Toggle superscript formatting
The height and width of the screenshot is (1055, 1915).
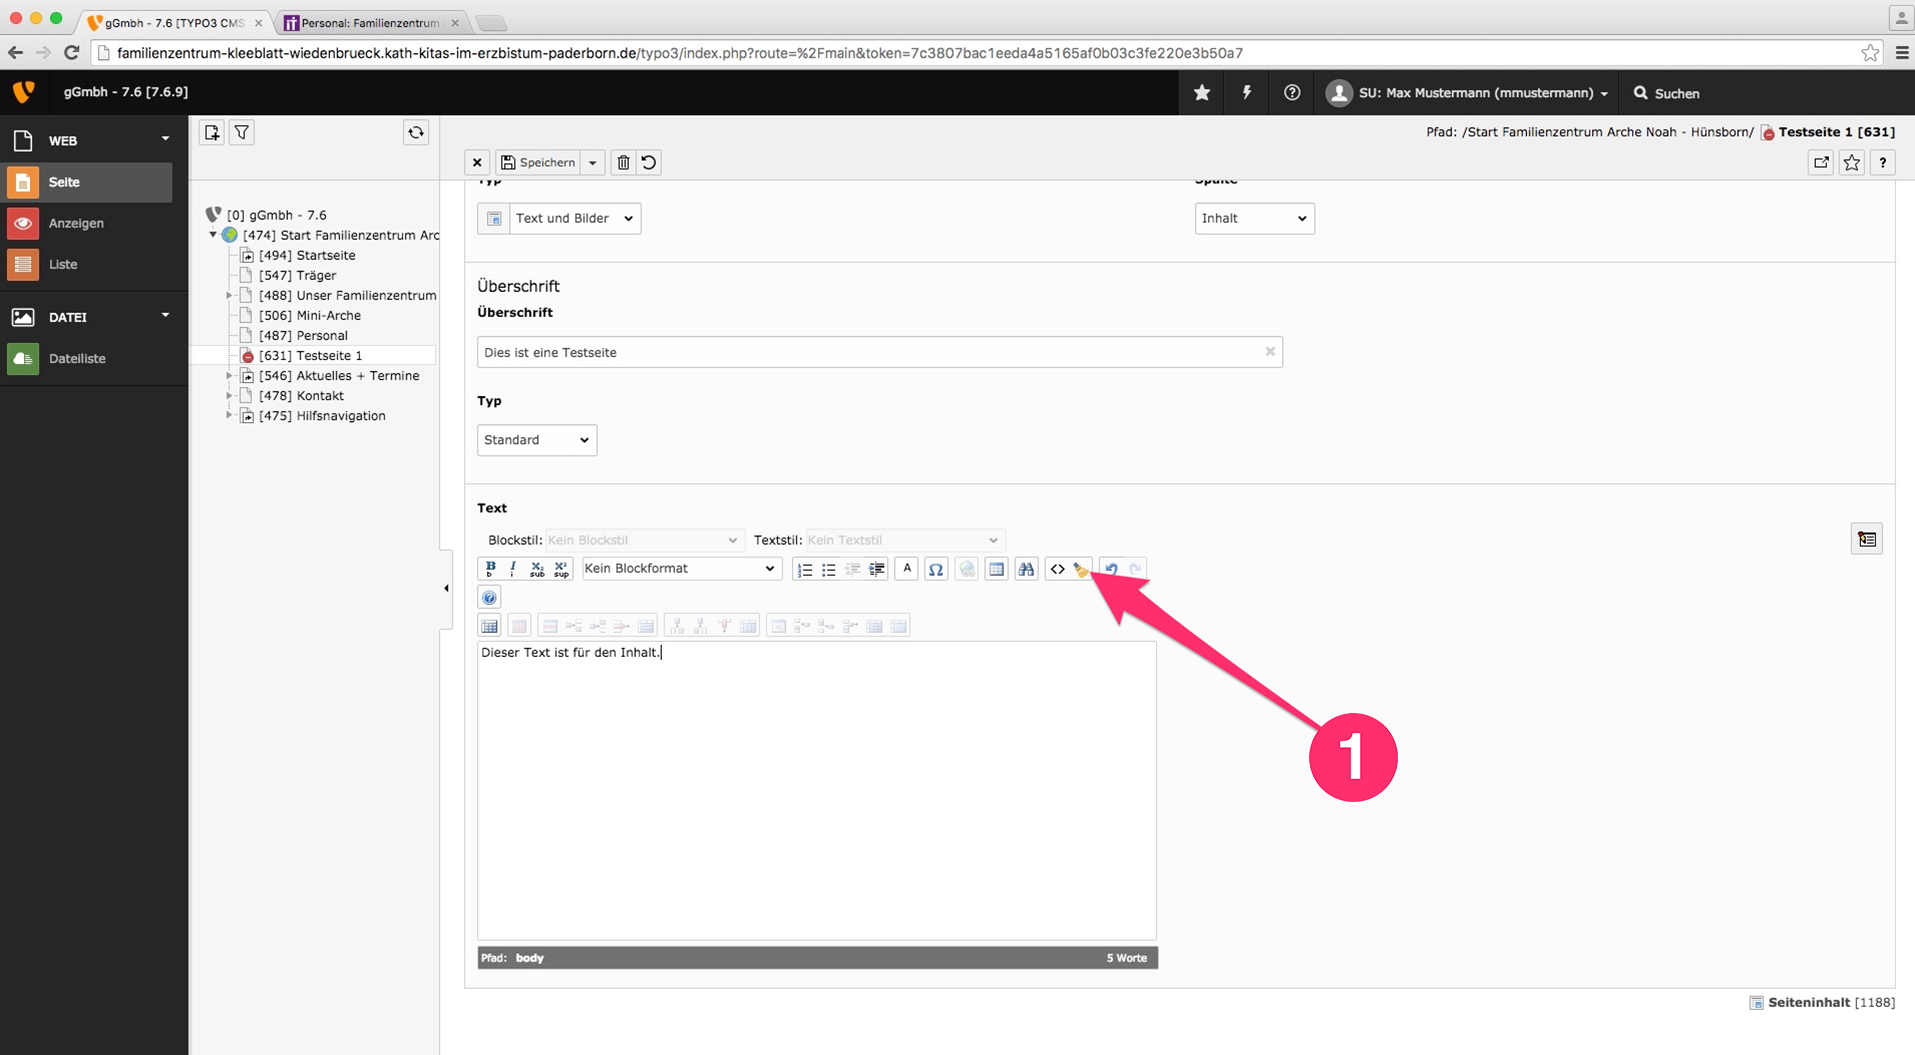561,569
